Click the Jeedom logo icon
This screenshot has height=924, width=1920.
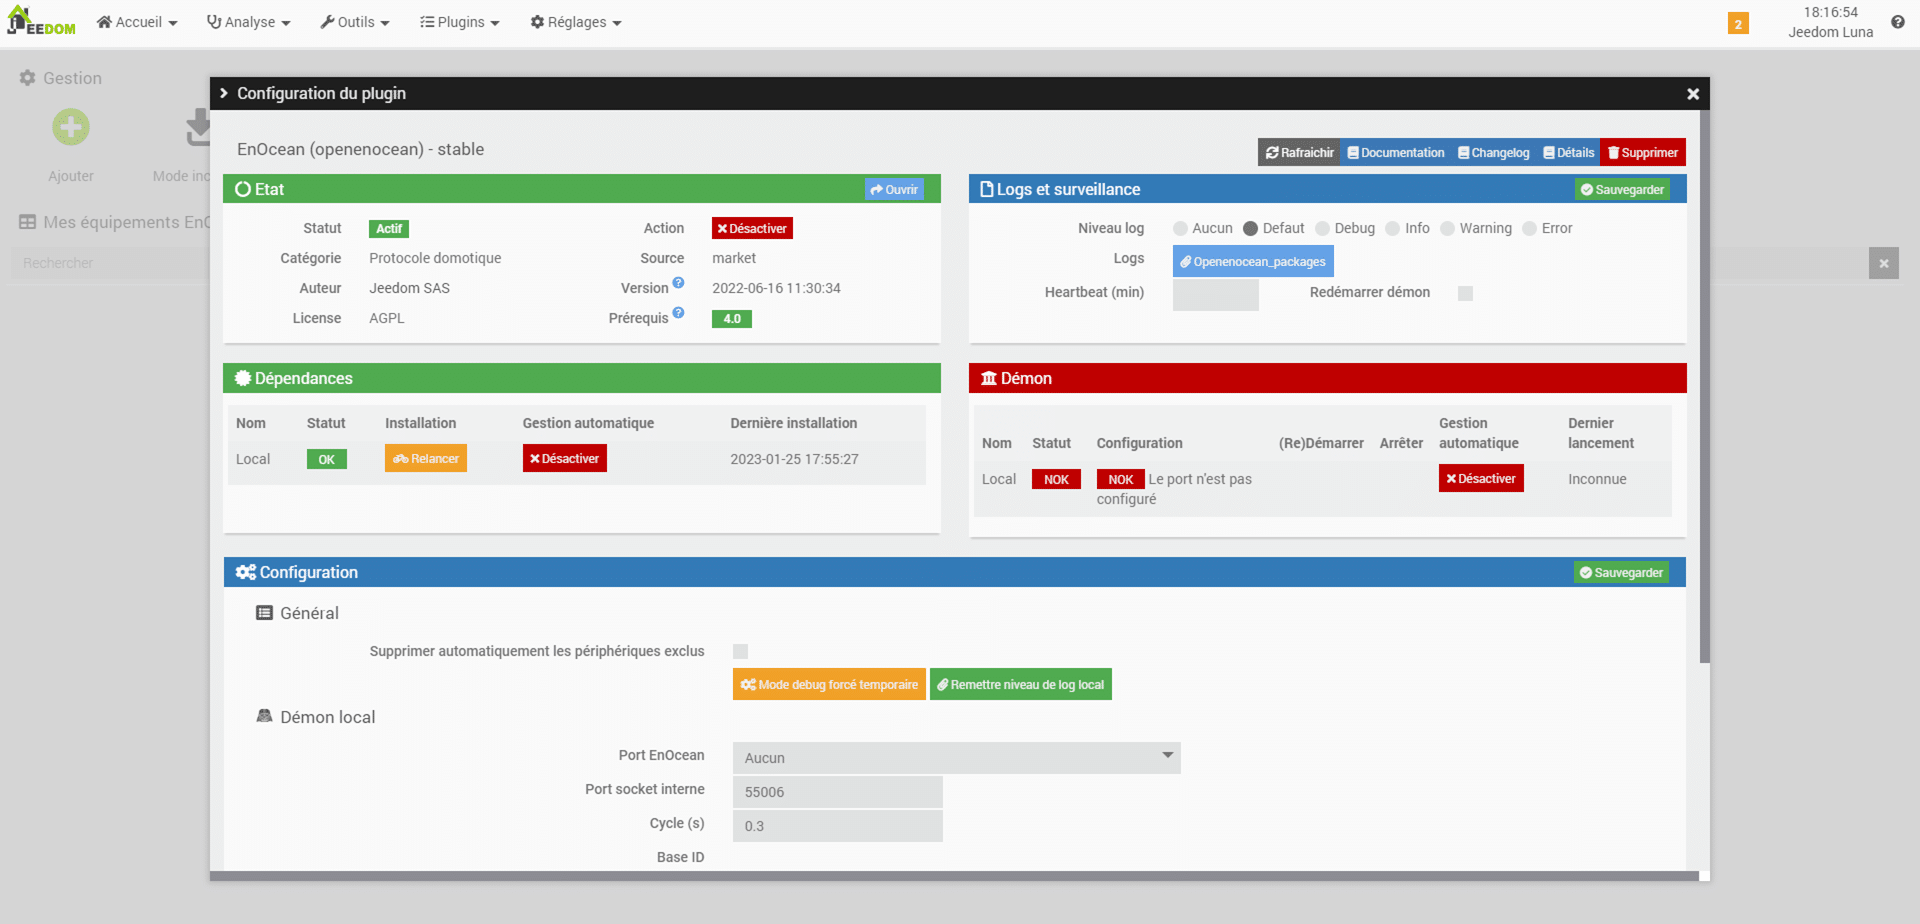[41, 21]
